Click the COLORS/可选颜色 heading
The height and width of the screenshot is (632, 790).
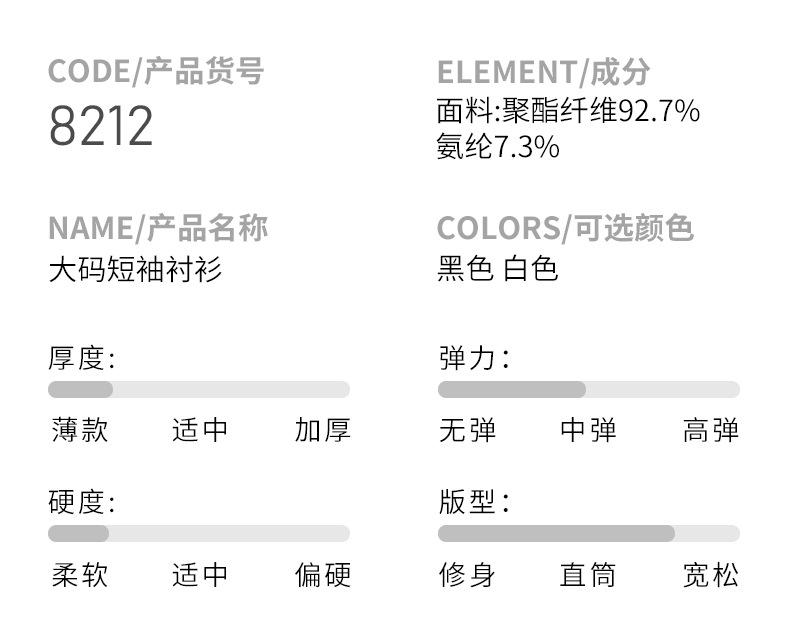pos(565,228)
